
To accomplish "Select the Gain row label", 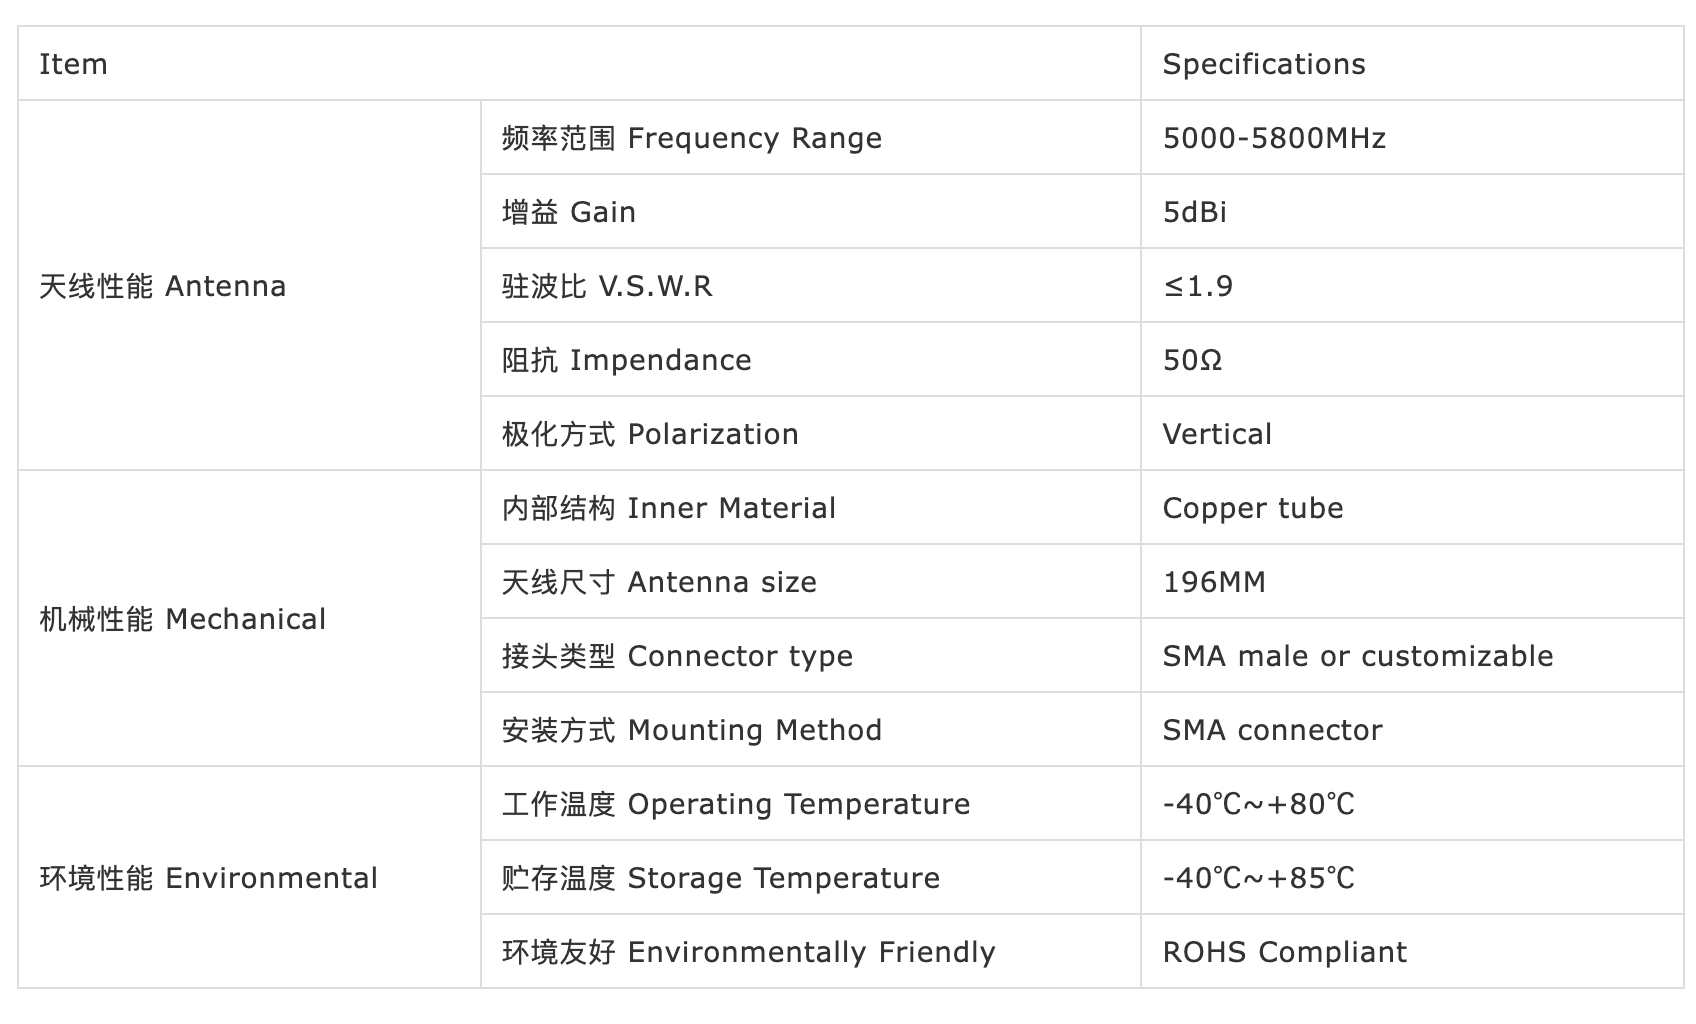I will click(x=568, y=212).
